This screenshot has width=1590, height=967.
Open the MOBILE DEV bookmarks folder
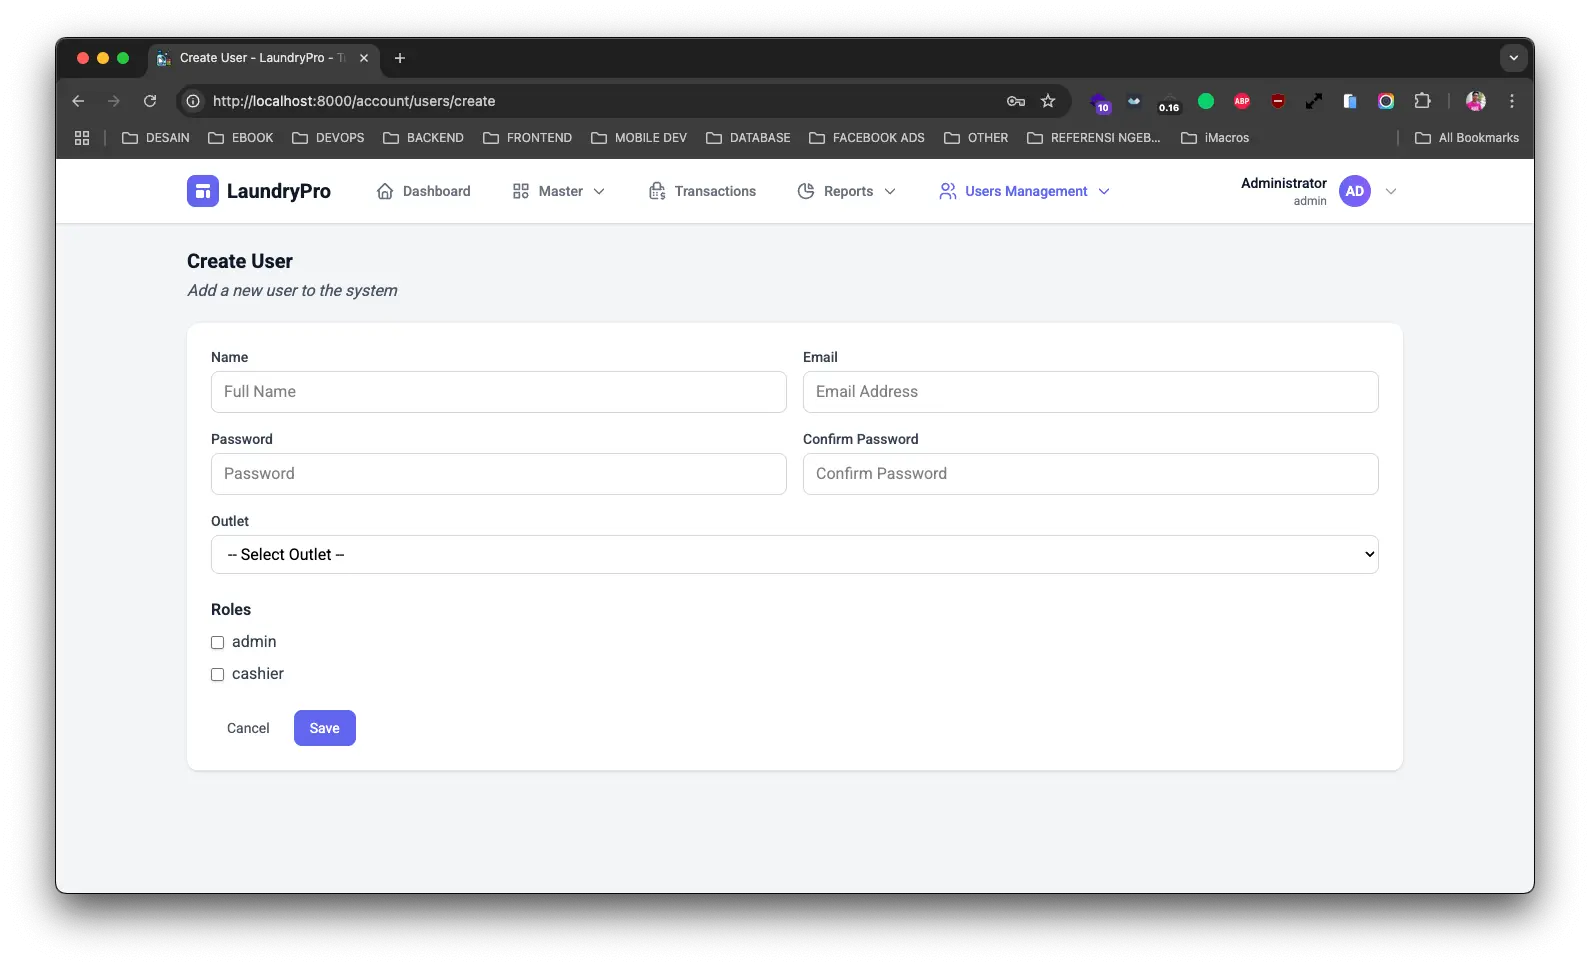(639, 138)
